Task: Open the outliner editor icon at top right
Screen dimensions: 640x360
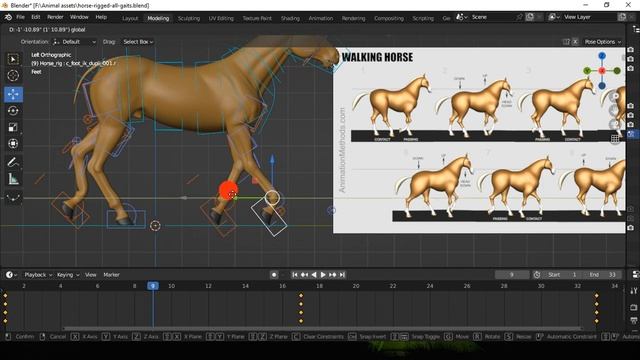Action: point(636,29)
